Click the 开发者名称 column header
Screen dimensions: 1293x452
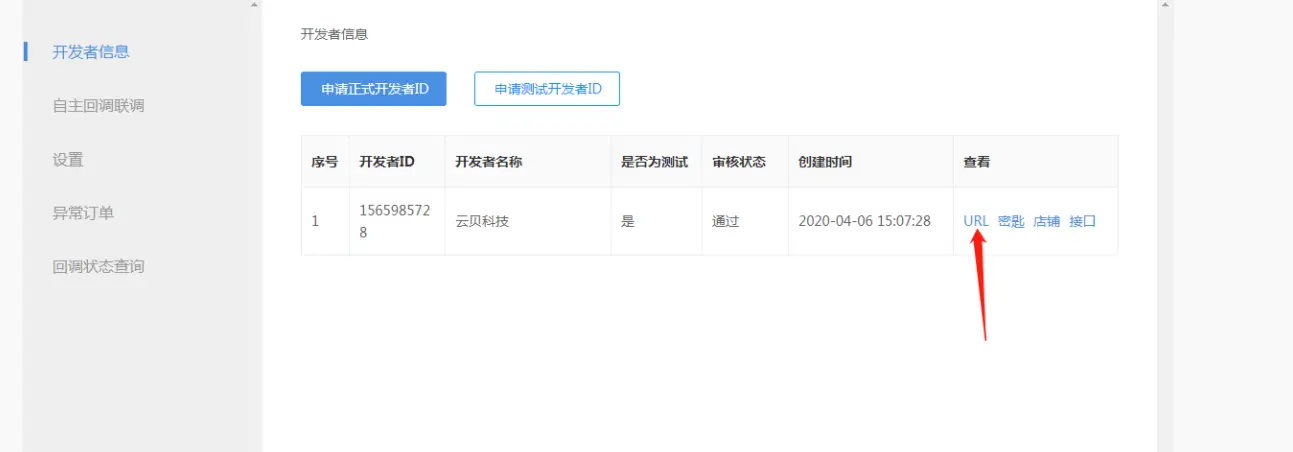(x=528, y=162)
